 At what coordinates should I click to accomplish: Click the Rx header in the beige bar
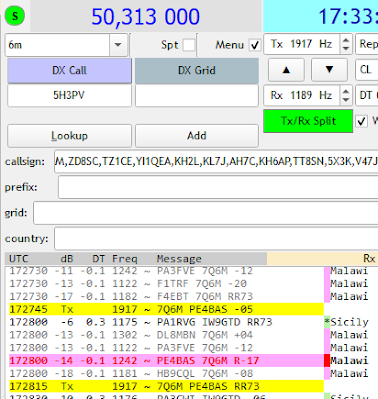coord(369,259)
